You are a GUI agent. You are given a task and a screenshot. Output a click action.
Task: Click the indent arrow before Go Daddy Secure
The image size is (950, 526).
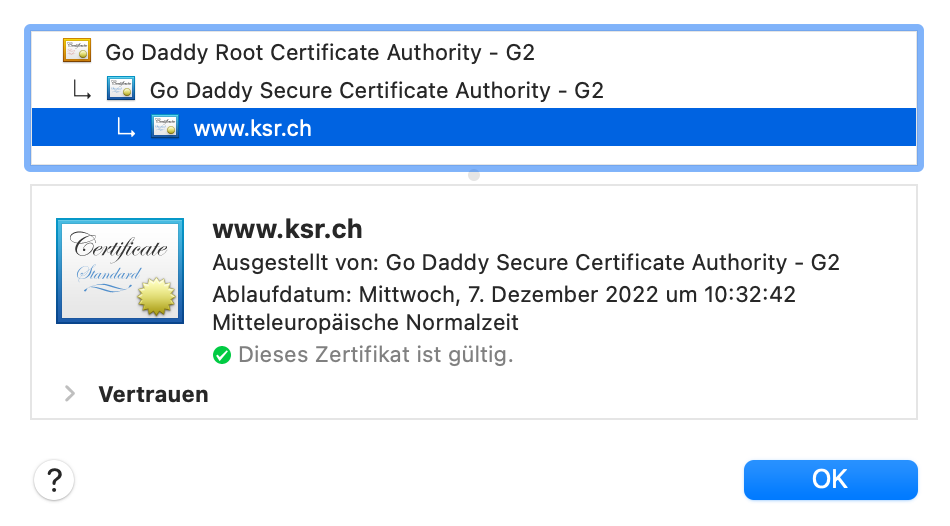coord(81,90)
